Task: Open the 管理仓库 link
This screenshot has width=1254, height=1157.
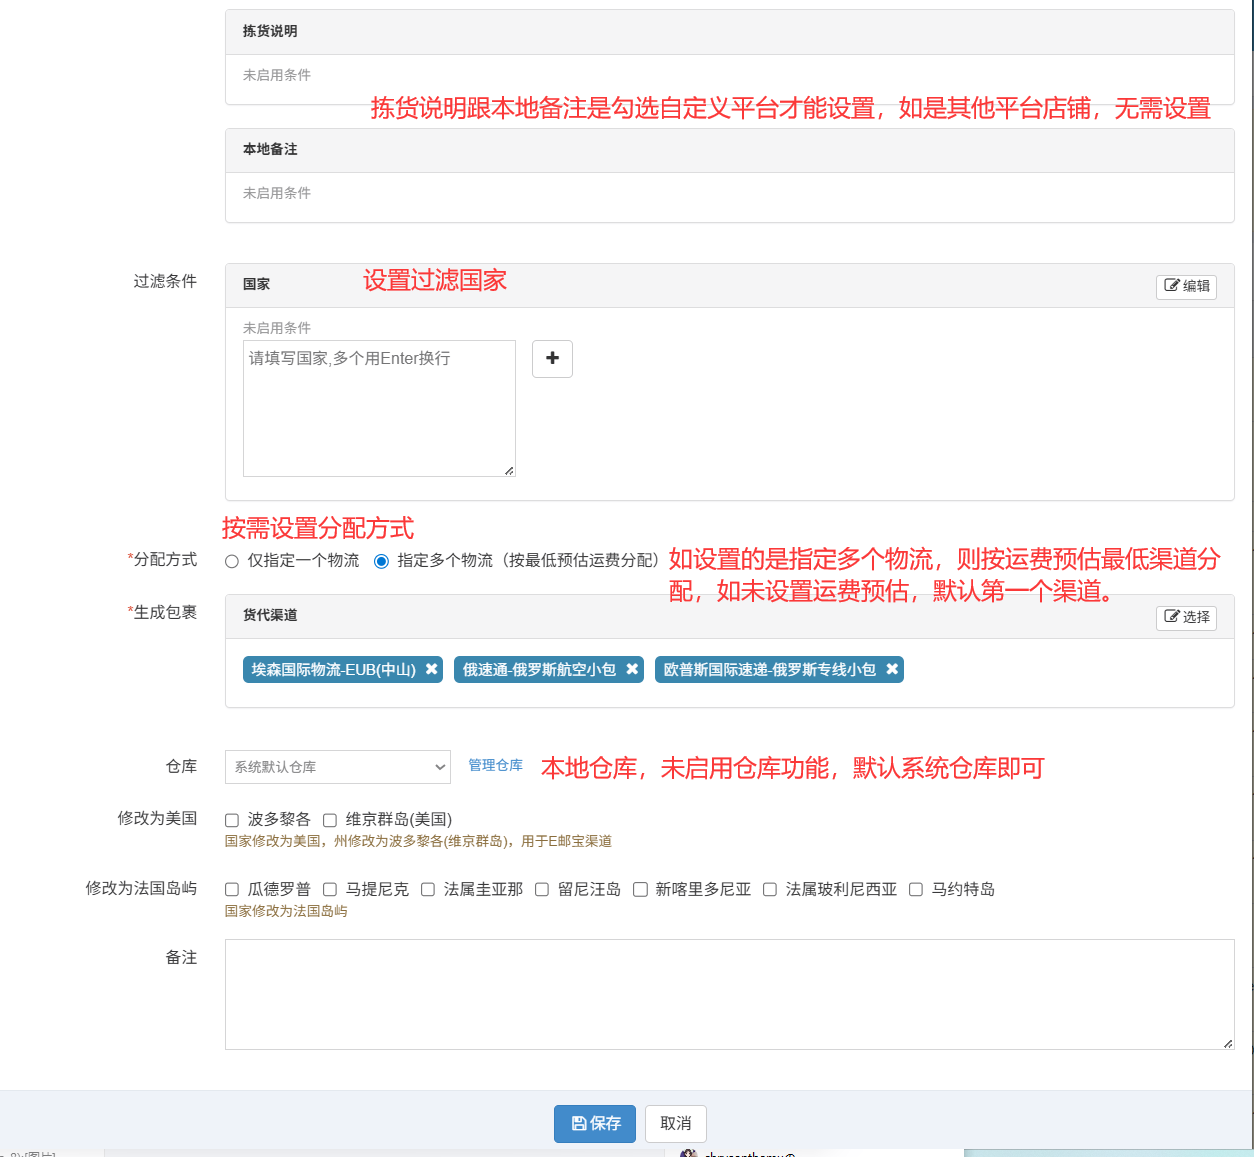Action: [x=496, y=765]
